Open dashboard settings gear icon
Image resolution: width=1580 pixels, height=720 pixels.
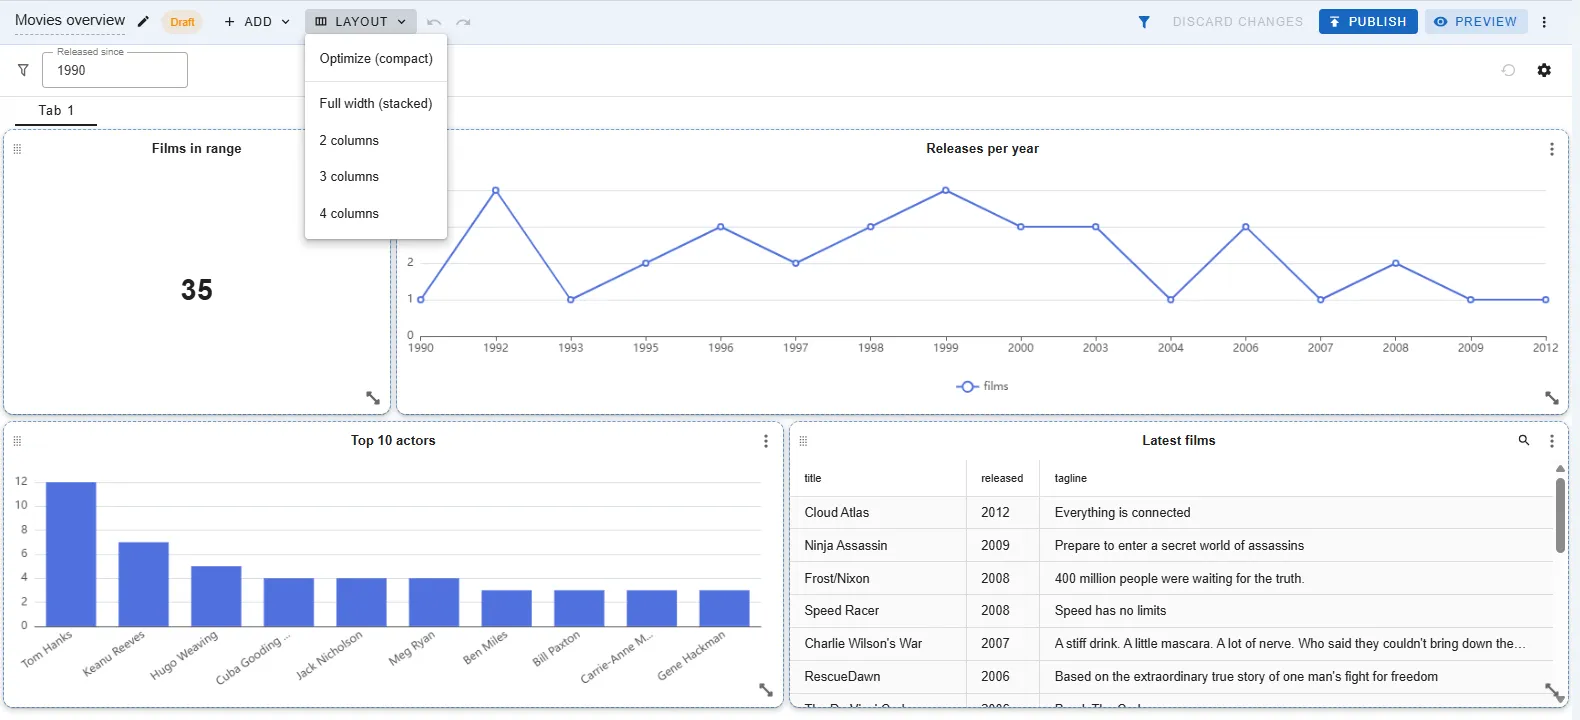pyautogui.click(x=1544, y=70)
